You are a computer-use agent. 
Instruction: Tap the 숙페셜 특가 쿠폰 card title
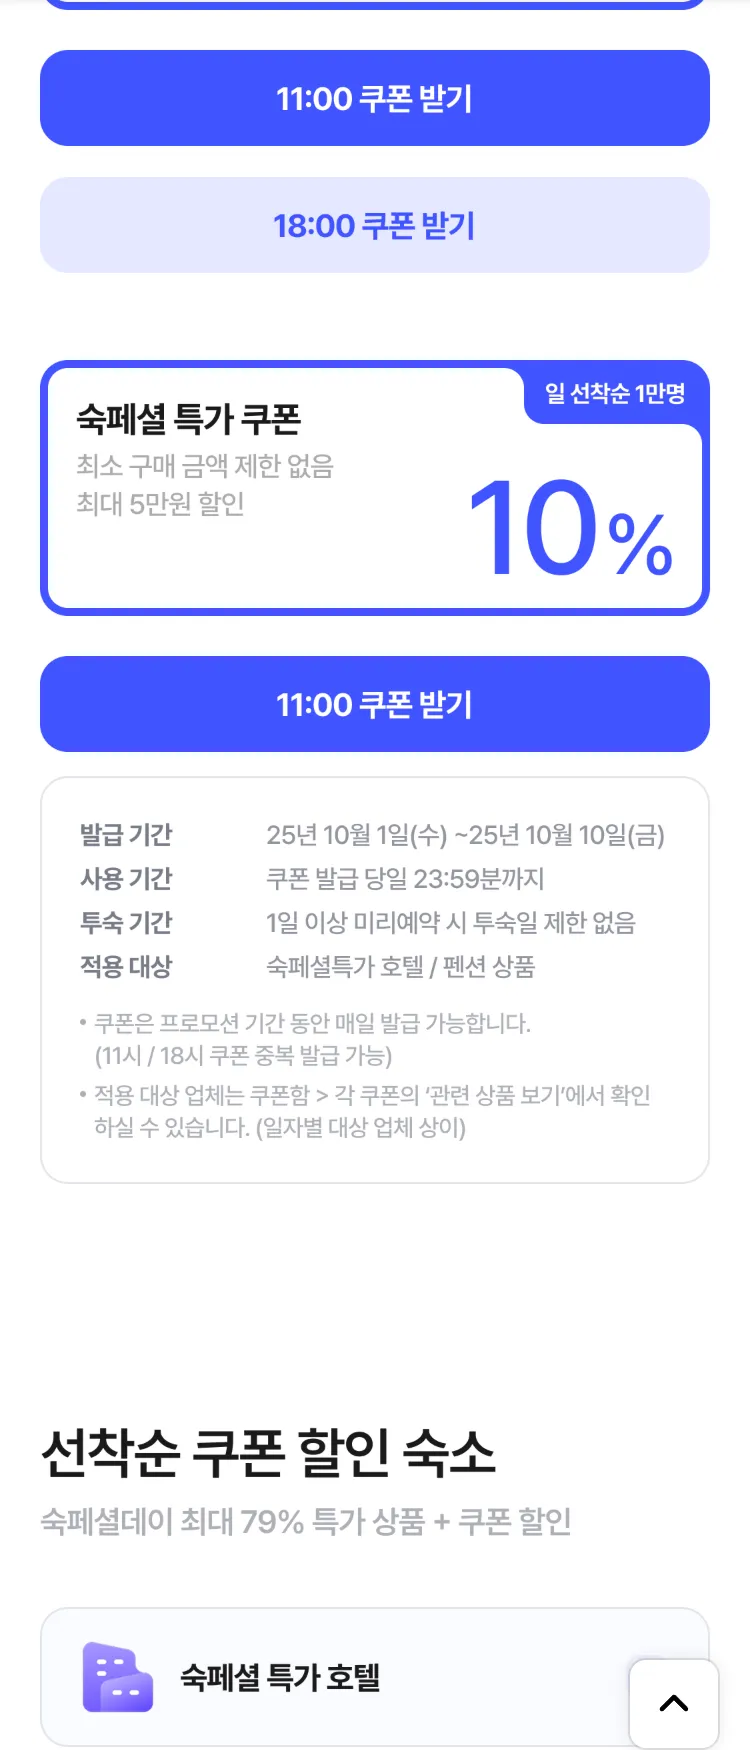[x=189, y=419]
